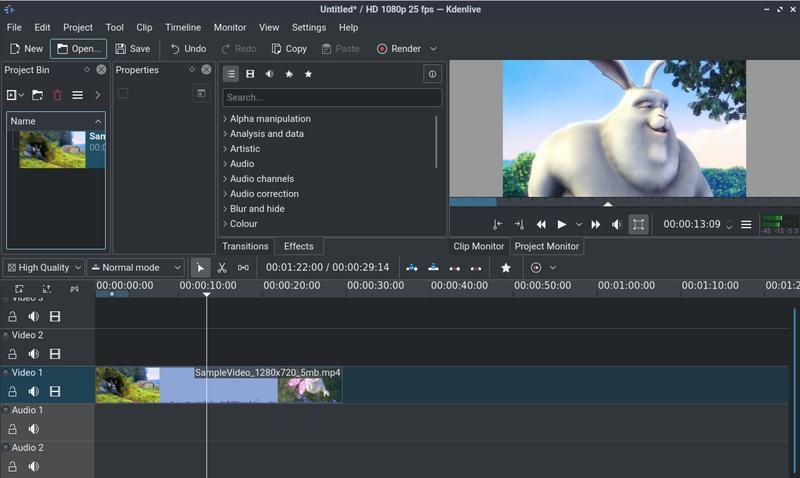Screen dimensions: 800x478
Task: Click the Save button in toolbar
Action: (132, 48)
